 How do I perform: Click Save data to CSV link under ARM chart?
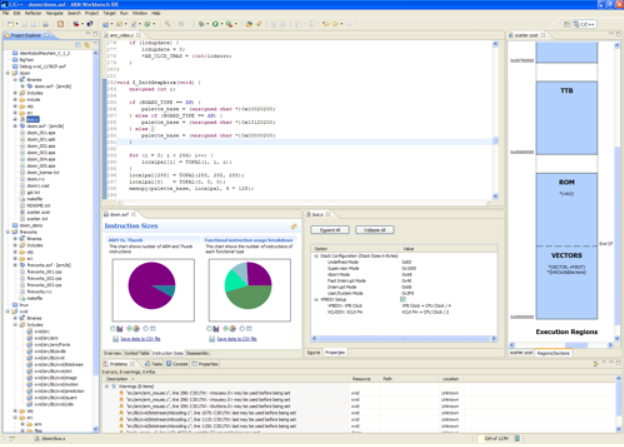point(140,339)
